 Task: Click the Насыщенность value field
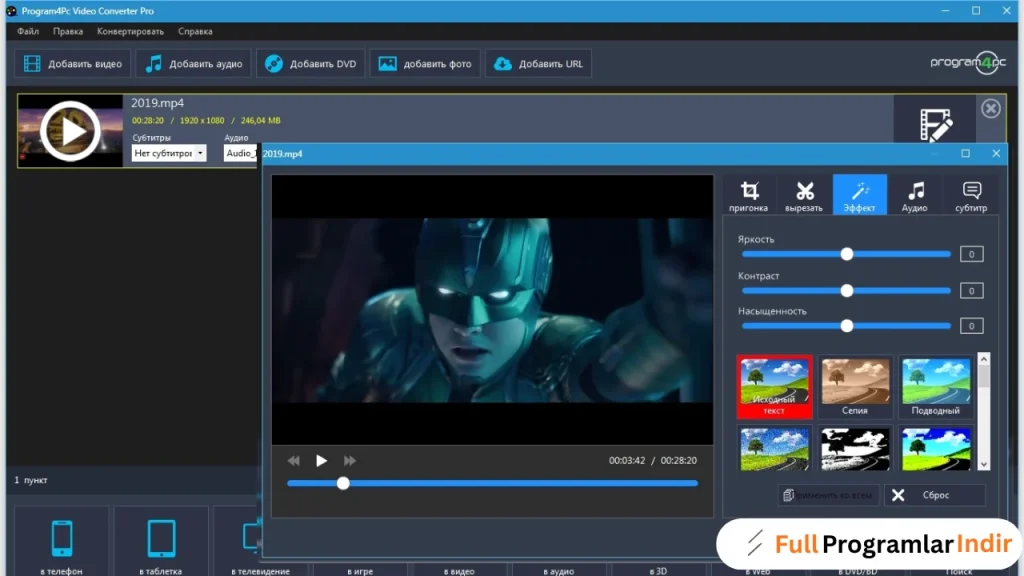972,326
